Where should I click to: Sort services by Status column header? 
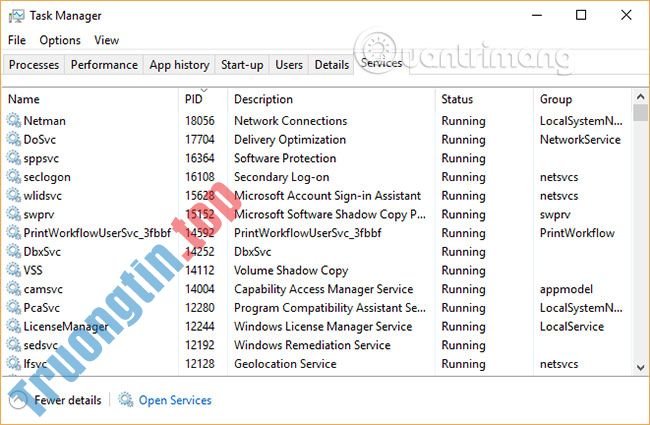coord(457,99)
